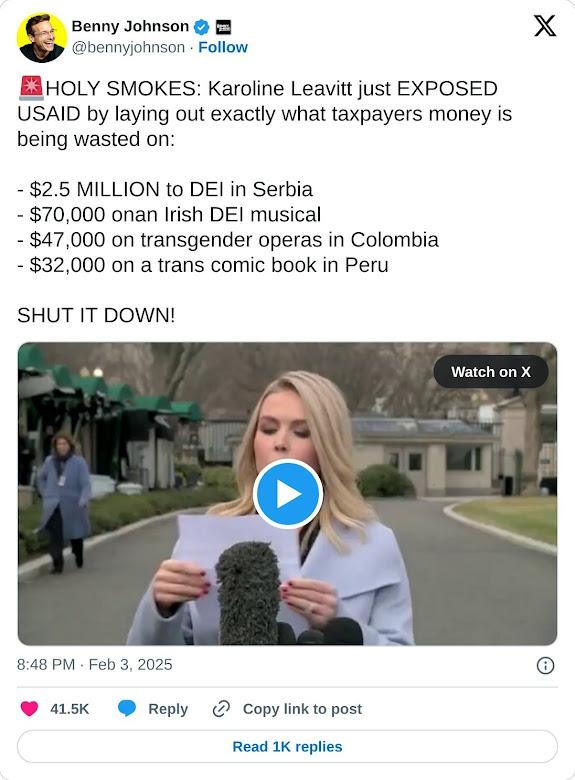Viewport: 575px width, 780px height.
Task: Follow Benny Johnson via Follow link
Action: pyautogui.click(x=223, y=47)
